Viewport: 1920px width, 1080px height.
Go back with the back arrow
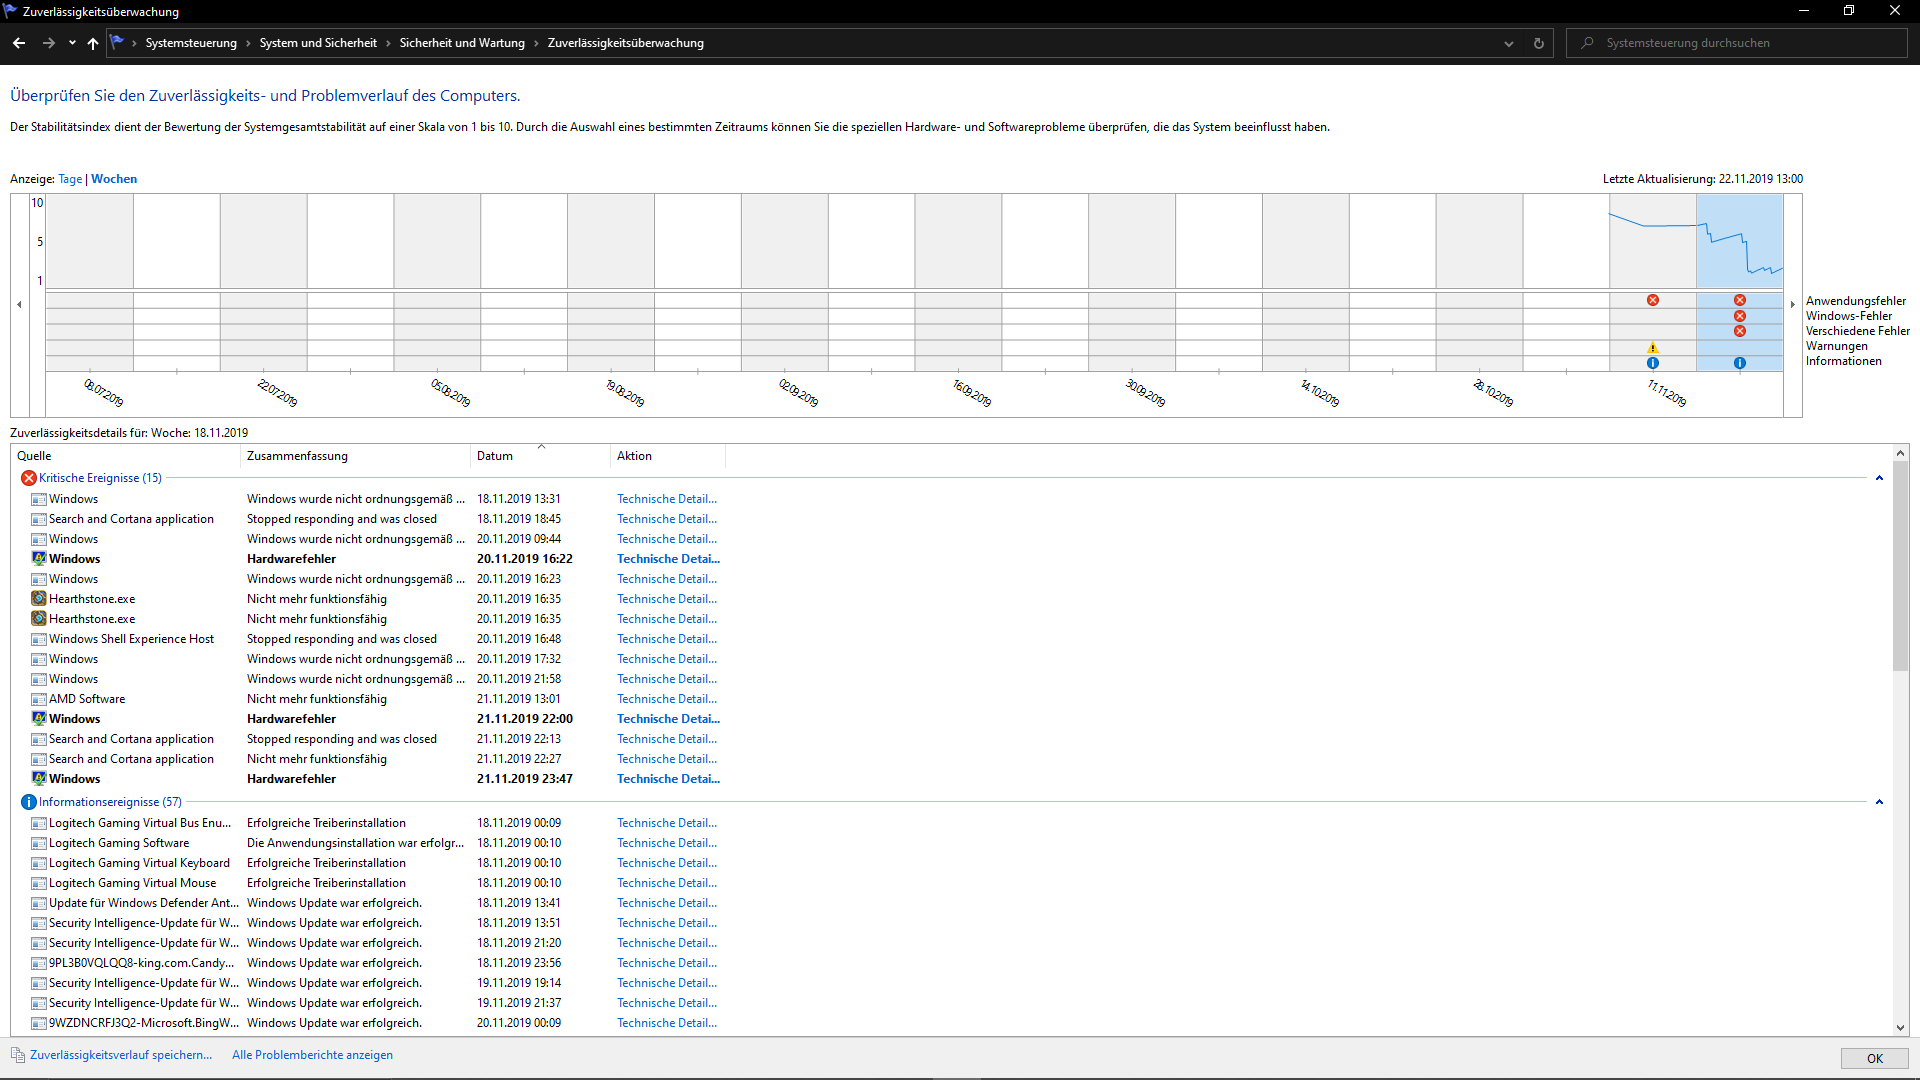pyautogui.click(x=19, y=43)
